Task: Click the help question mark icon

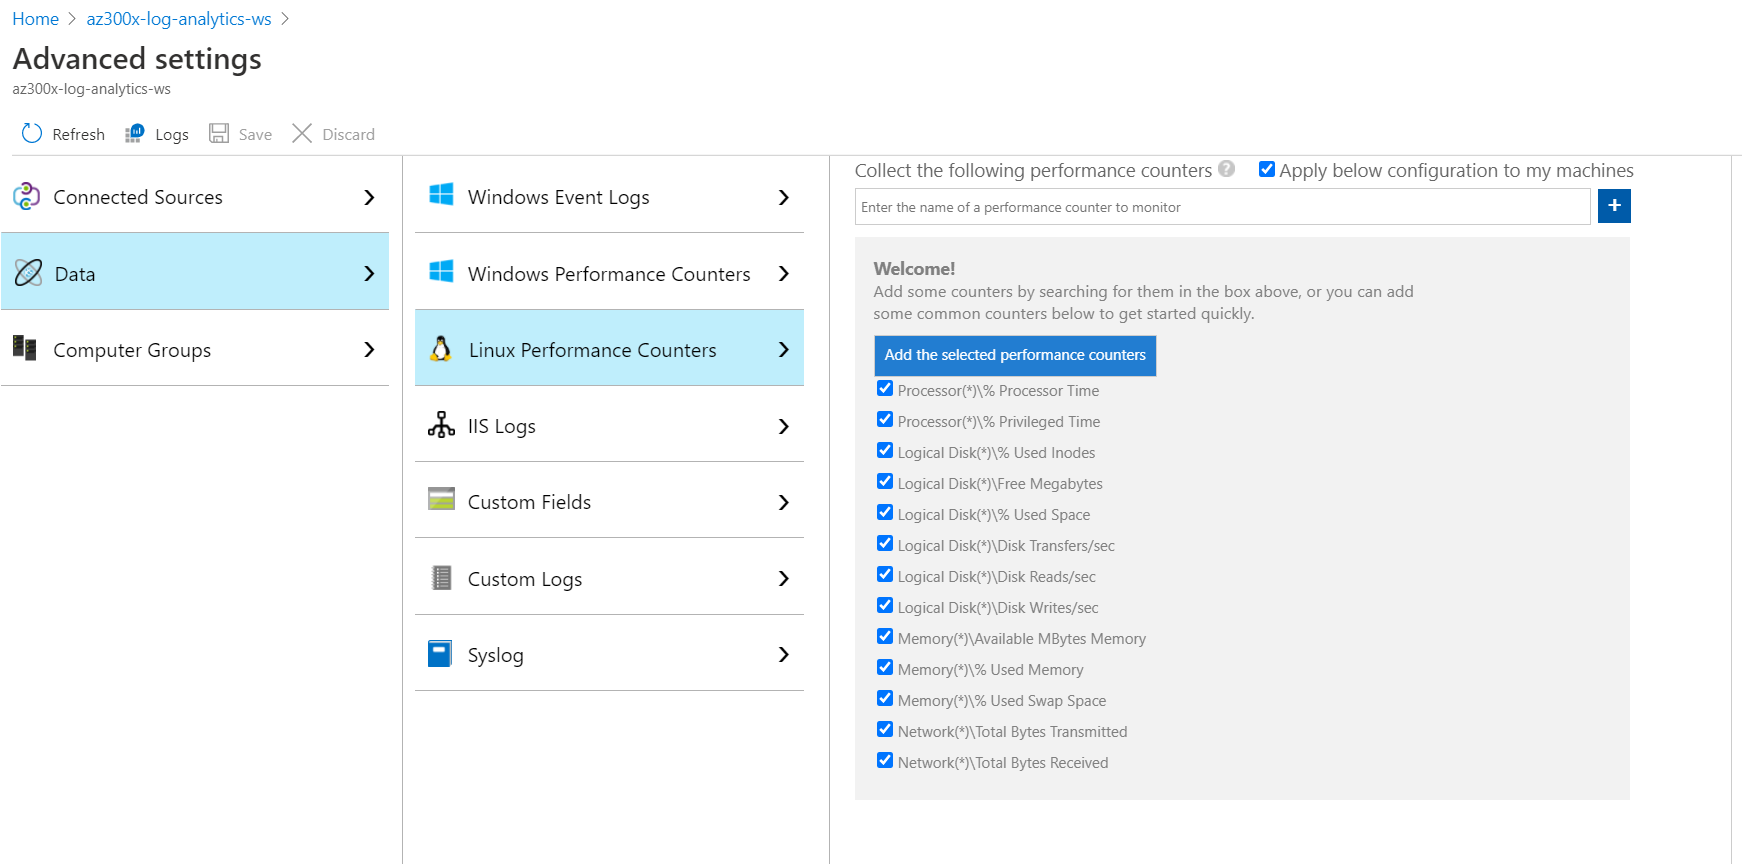Action: click(x=1227, y=169)
